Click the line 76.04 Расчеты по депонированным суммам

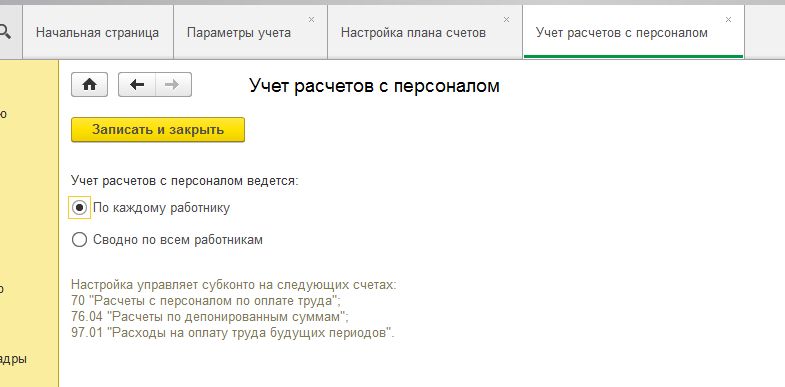(210, 317)
